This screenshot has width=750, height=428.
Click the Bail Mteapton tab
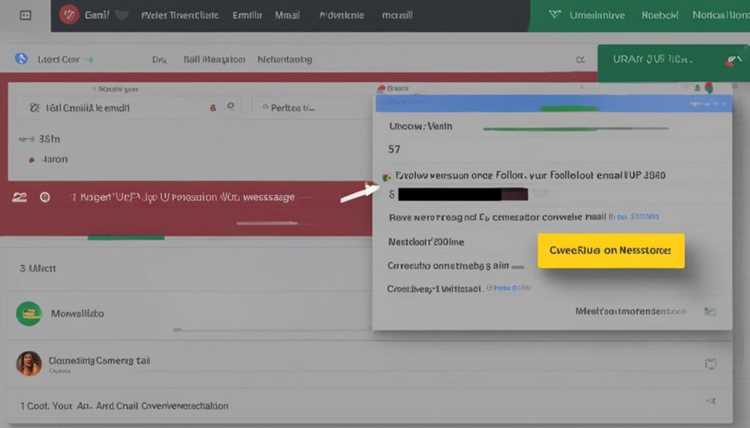(214, 60)
